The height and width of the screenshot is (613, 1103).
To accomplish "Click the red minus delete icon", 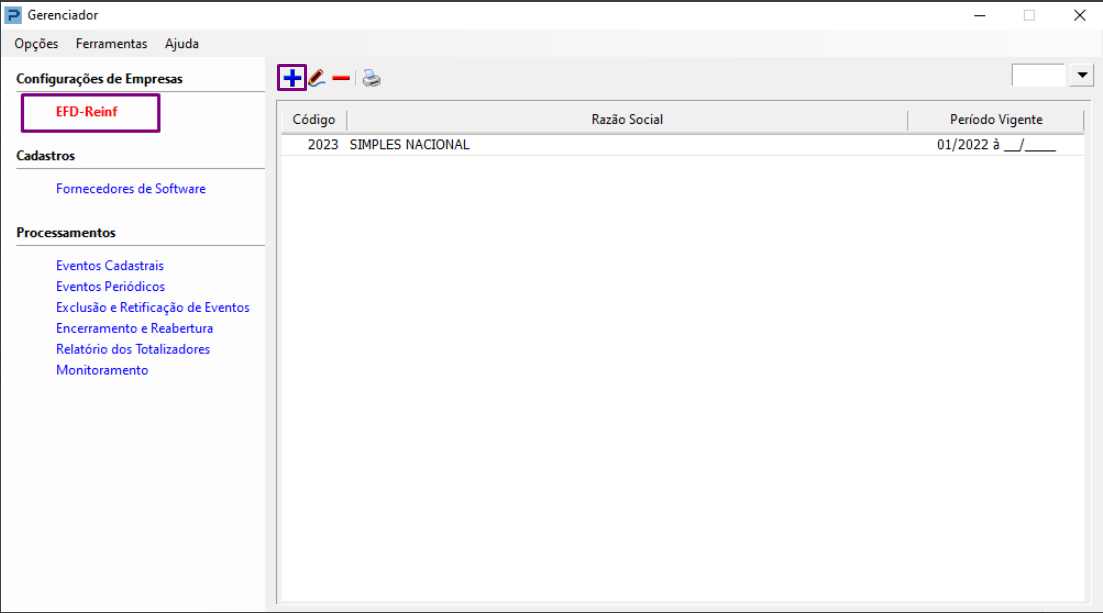I will (x=341, y=78).
